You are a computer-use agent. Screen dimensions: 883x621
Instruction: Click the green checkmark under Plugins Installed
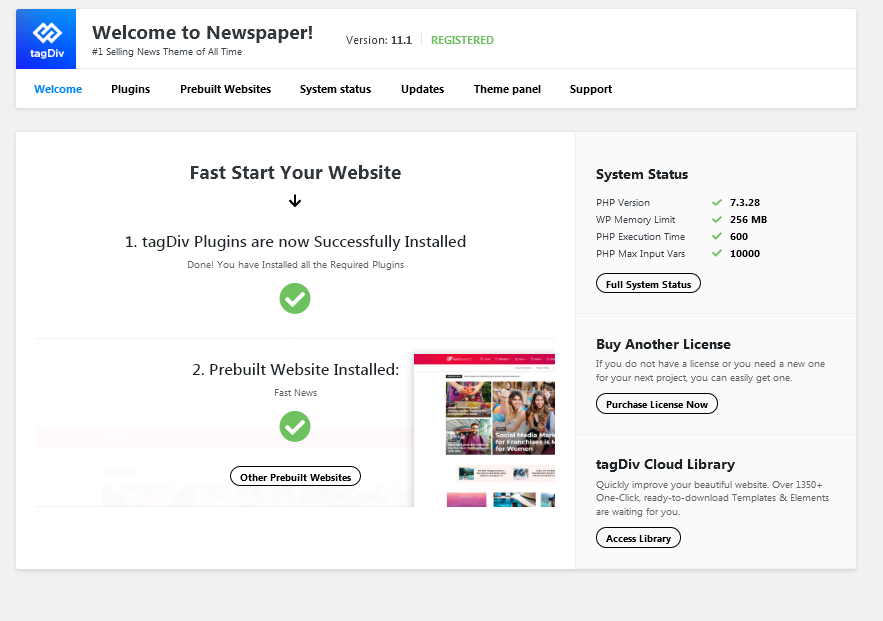[x=295, y=298]
